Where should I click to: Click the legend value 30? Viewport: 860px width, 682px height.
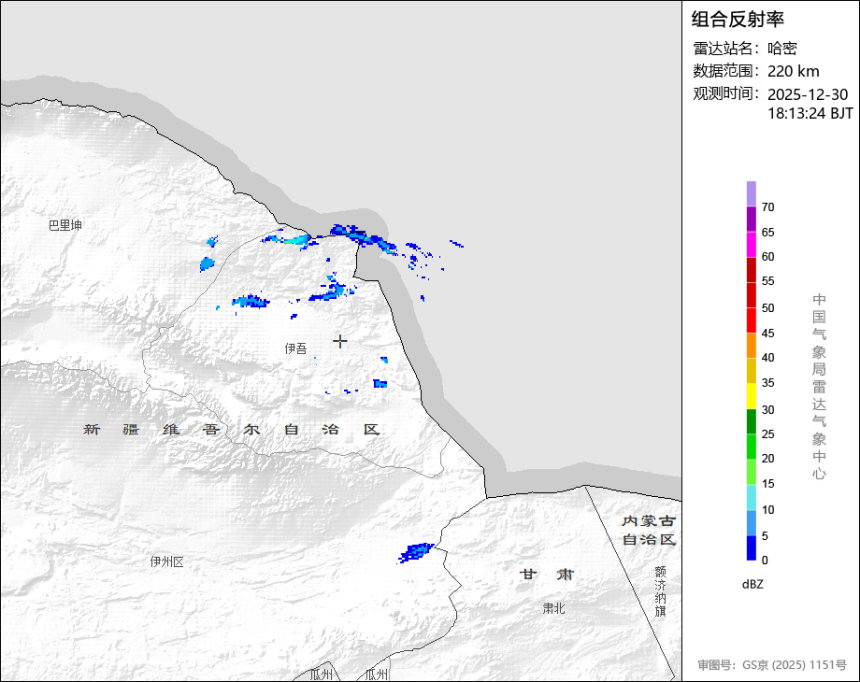[768, 409]
